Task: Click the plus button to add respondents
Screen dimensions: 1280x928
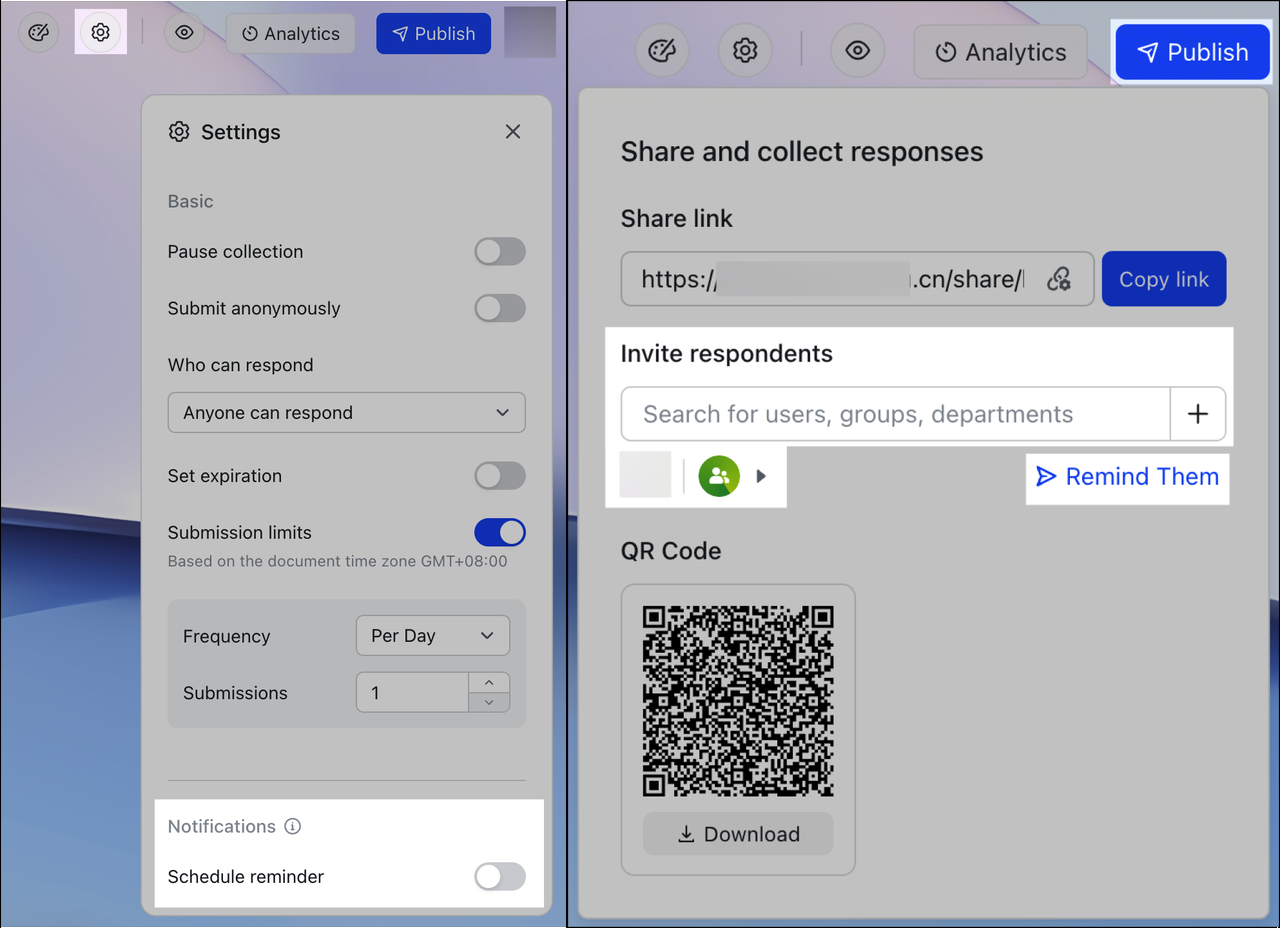Action: pyautogui.click(x=1198, y=414)
